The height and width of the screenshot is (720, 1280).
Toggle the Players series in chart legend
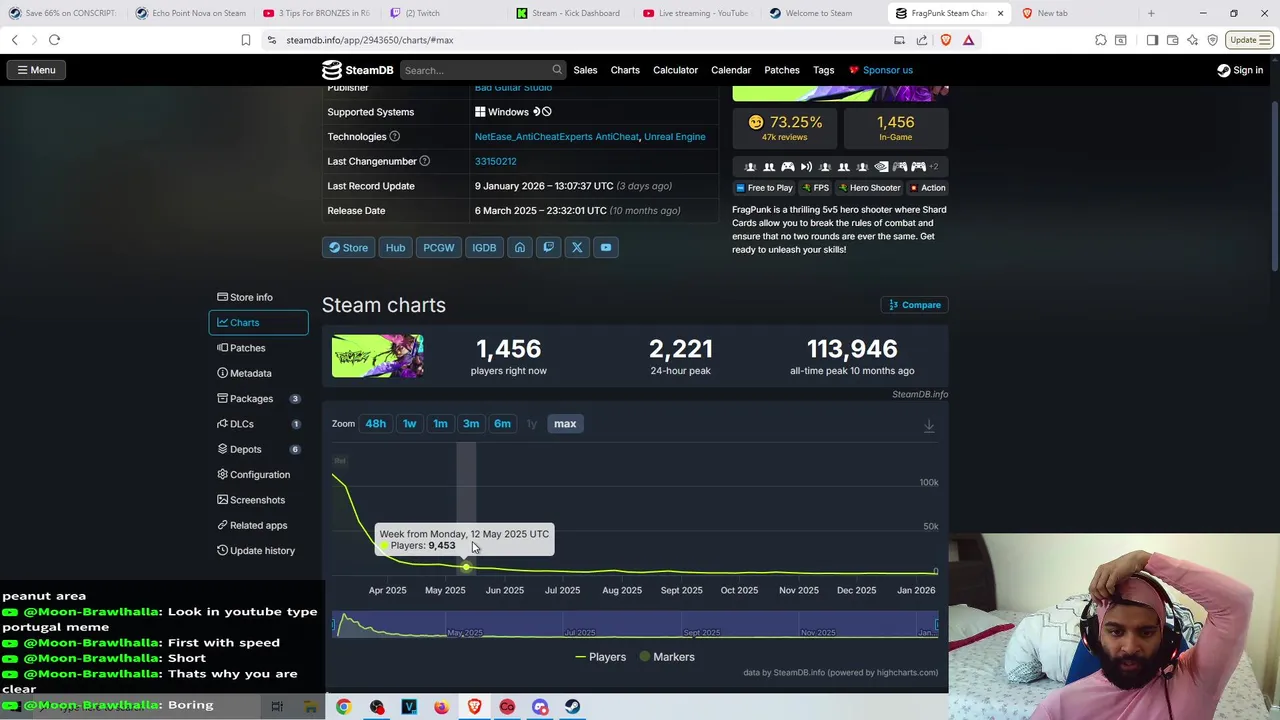click(600, 657)
